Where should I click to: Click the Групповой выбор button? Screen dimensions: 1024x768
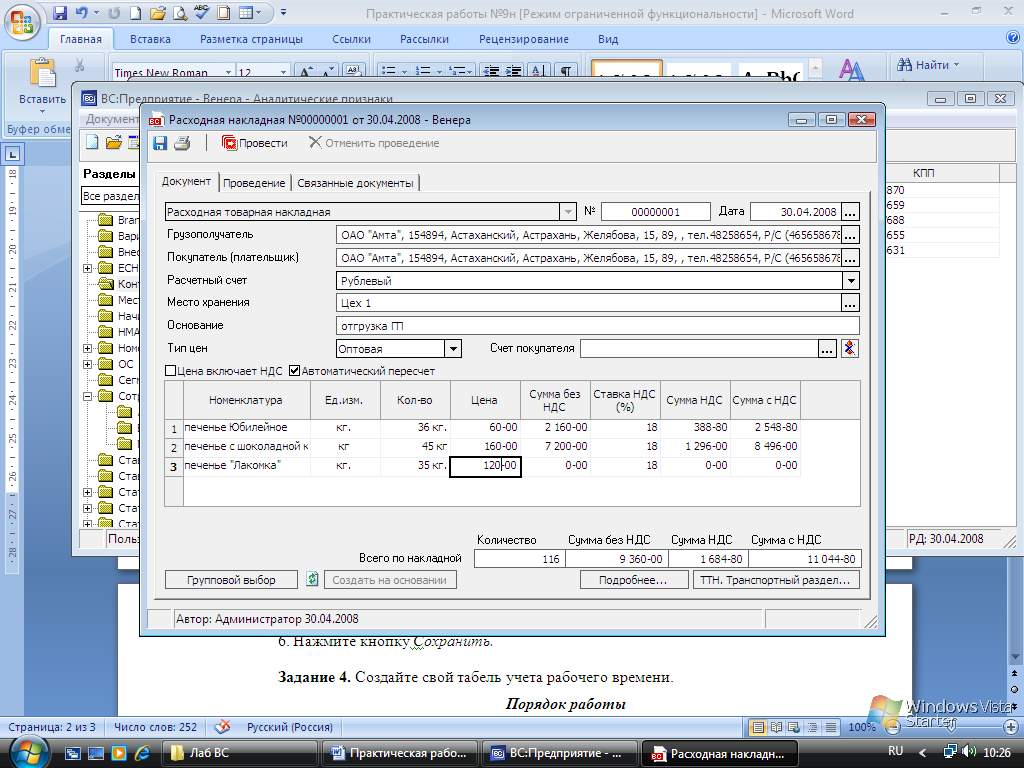tap(231, 579)
